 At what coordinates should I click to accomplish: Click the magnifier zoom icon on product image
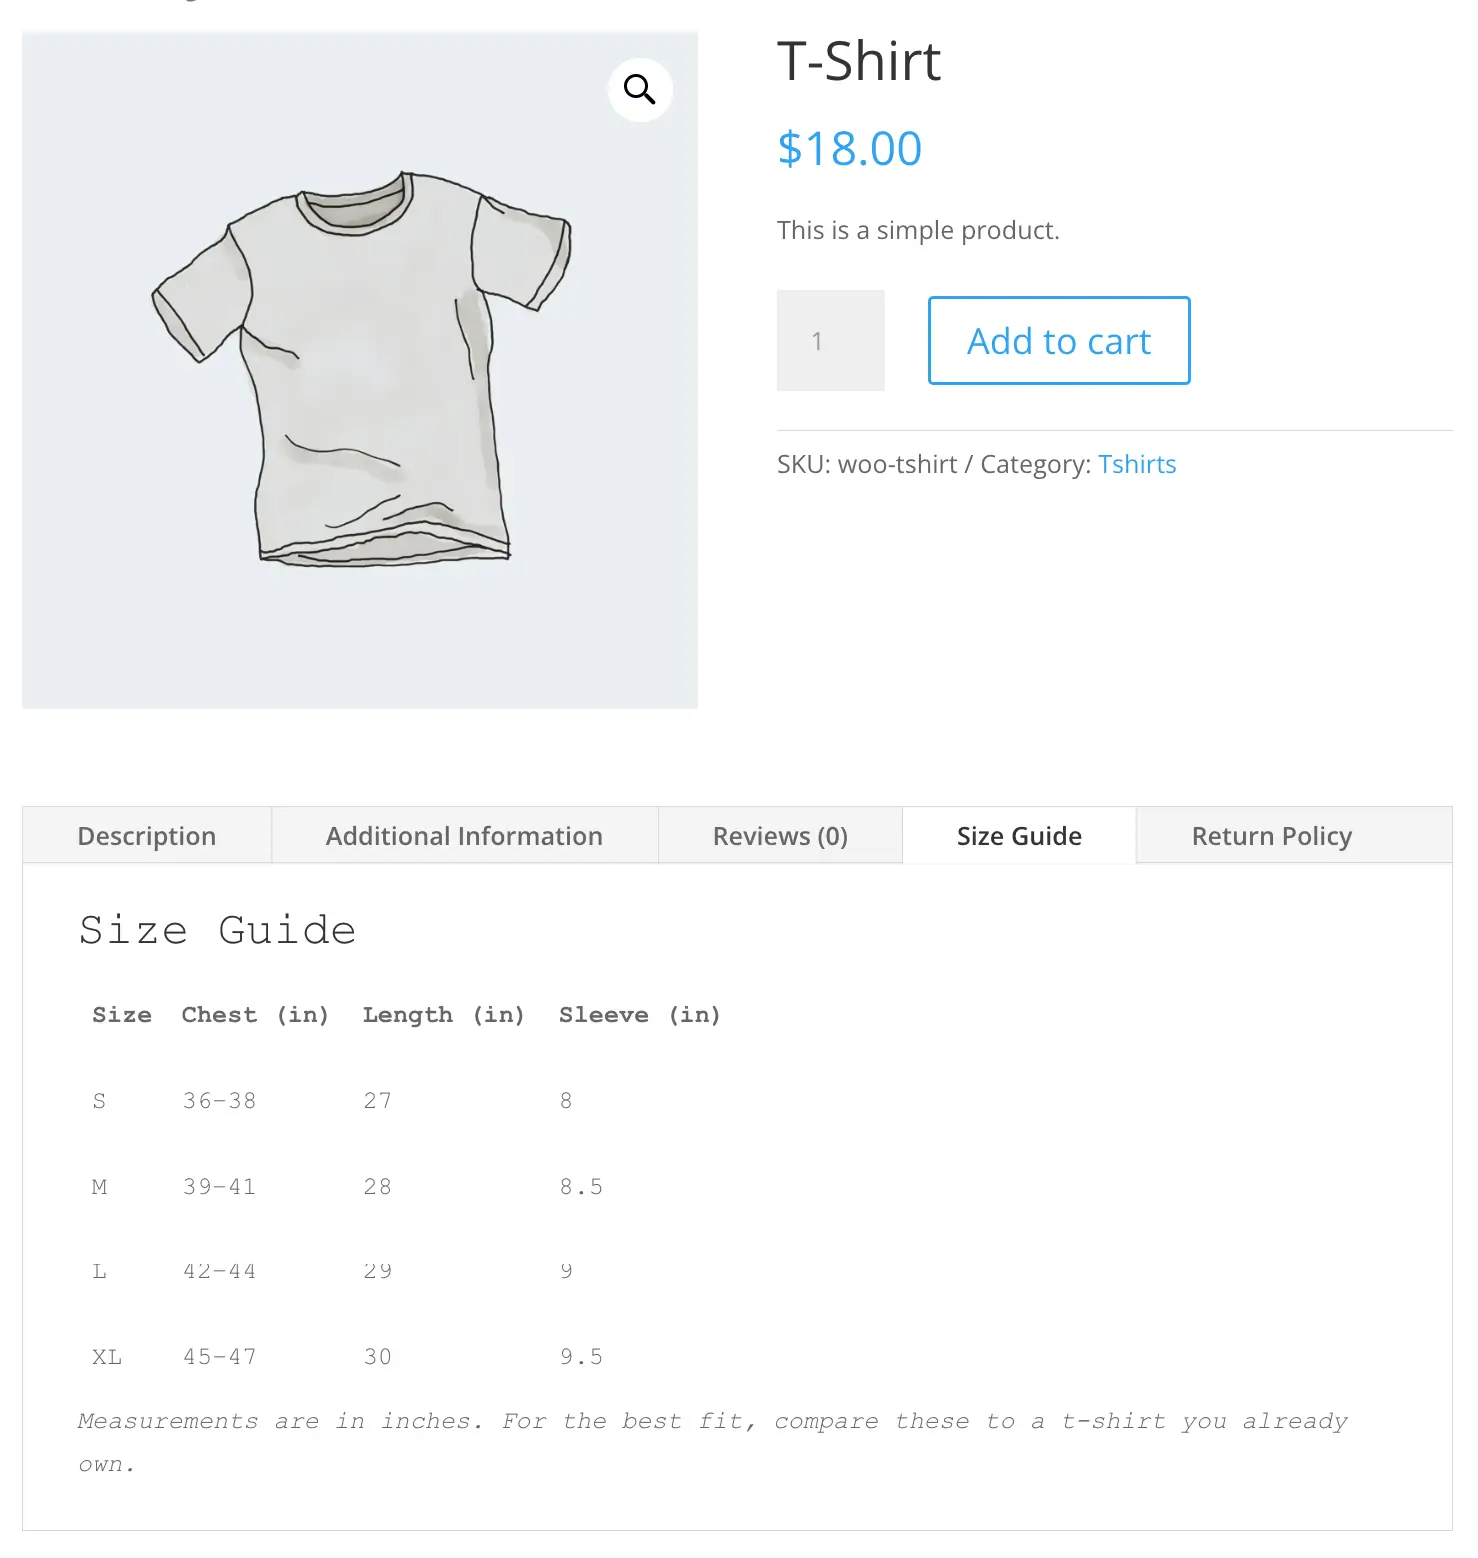[x=640, y=90]
